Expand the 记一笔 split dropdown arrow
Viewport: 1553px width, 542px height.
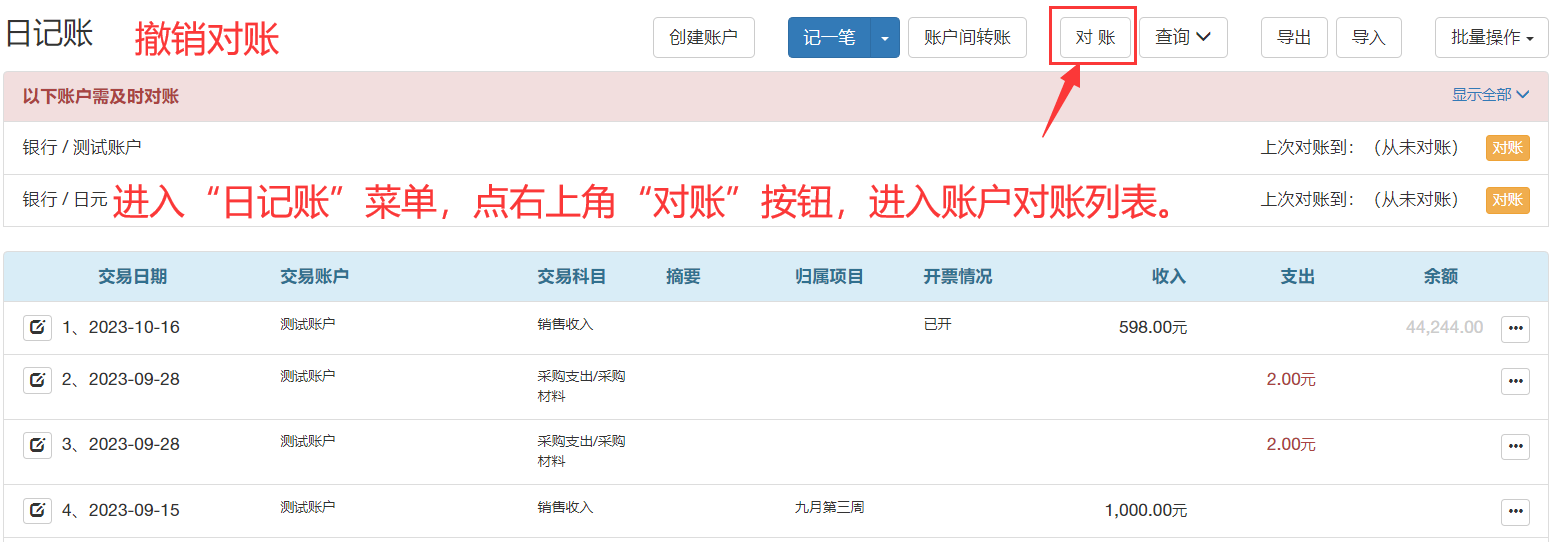point(885,38)
